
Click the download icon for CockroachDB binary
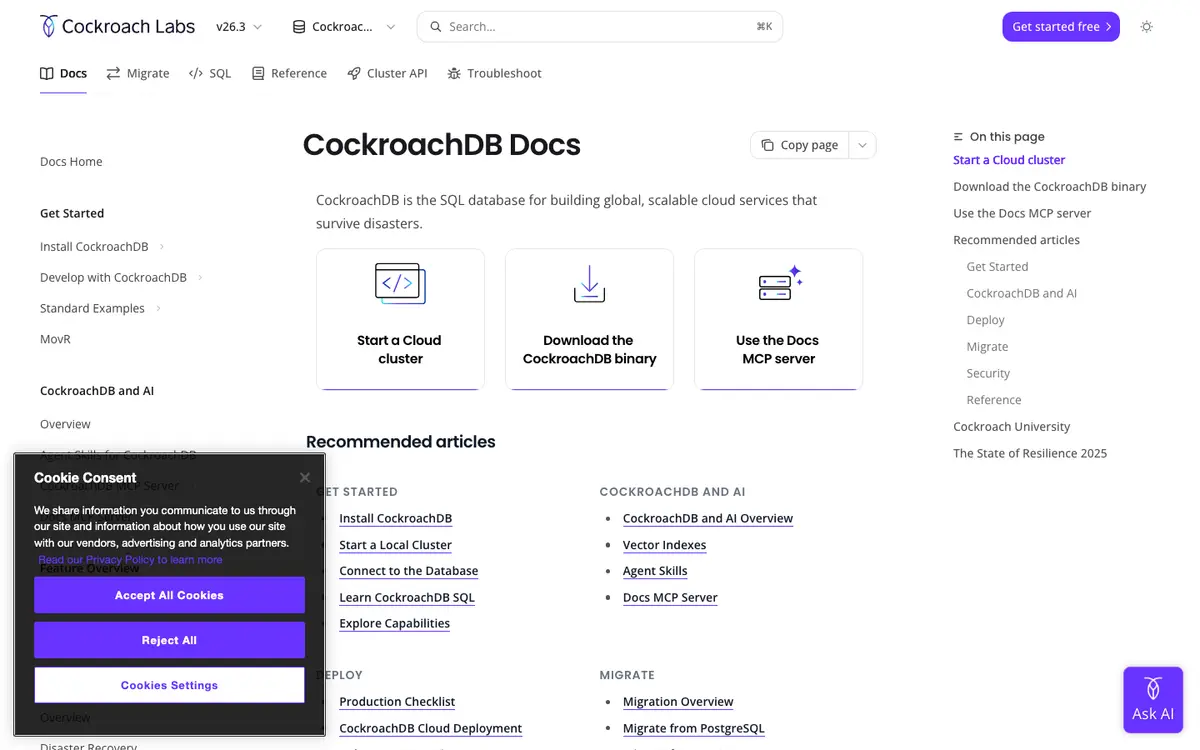[x=589, y=283]
